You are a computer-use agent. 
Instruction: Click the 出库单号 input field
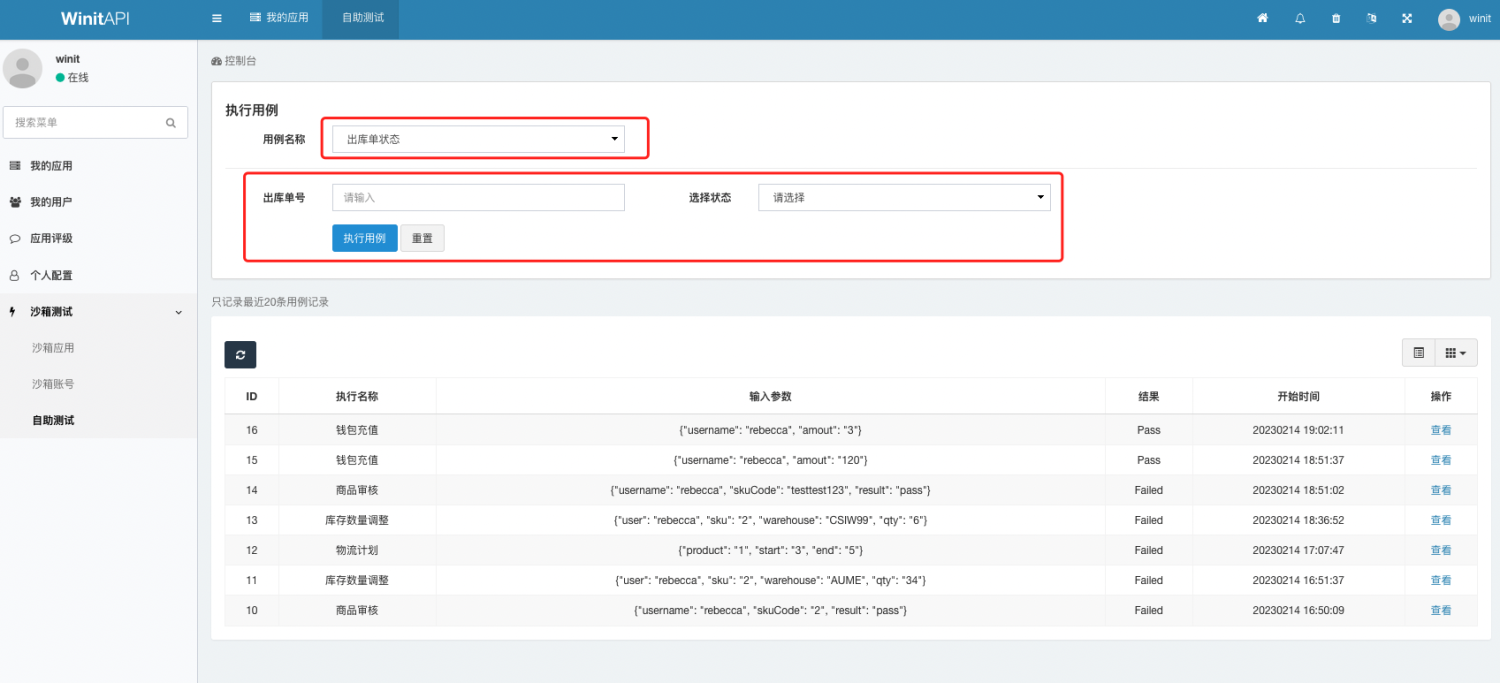coord(478,198)
